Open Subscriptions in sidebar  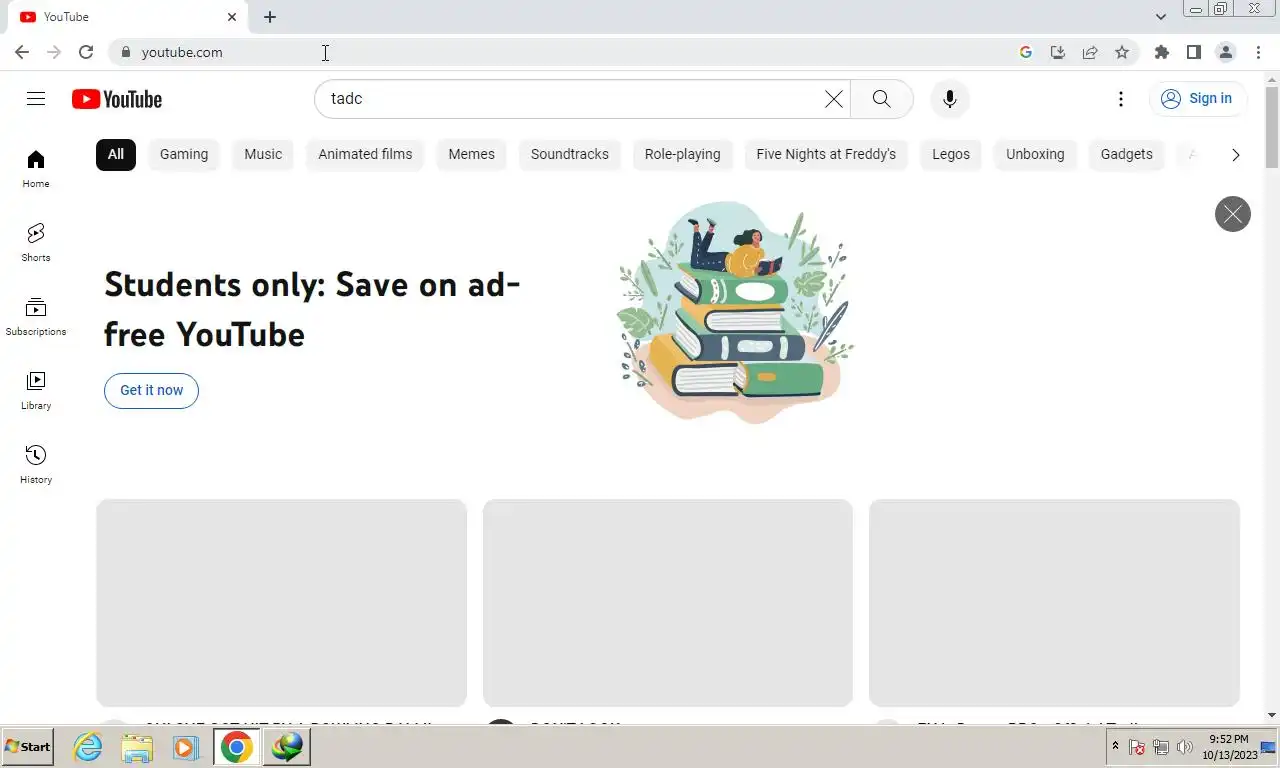click(x=36, y=317)
